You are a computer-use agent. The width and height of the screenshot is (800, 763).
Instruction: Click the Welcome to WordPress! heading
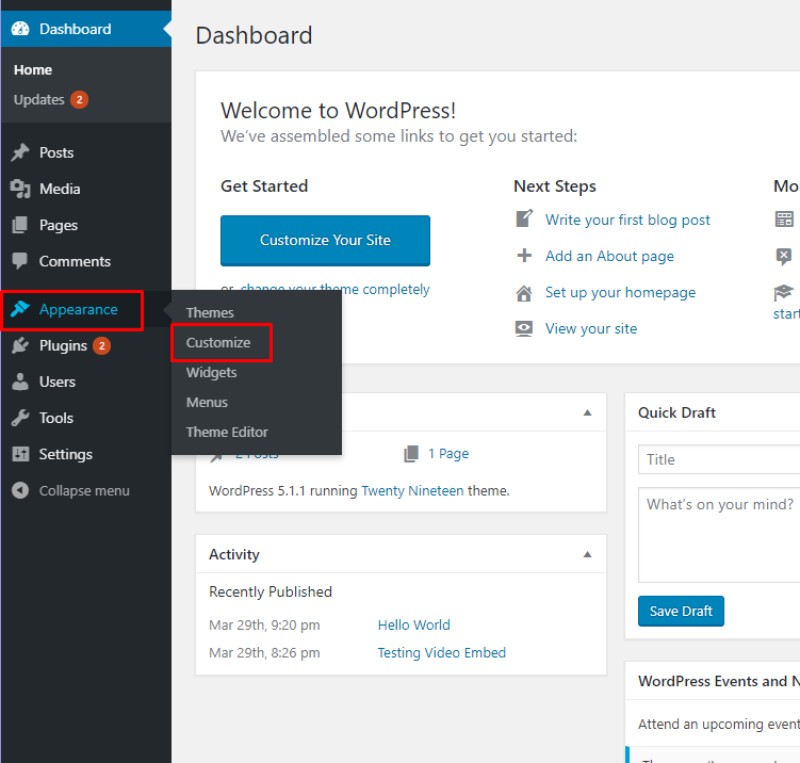point(338,110)
